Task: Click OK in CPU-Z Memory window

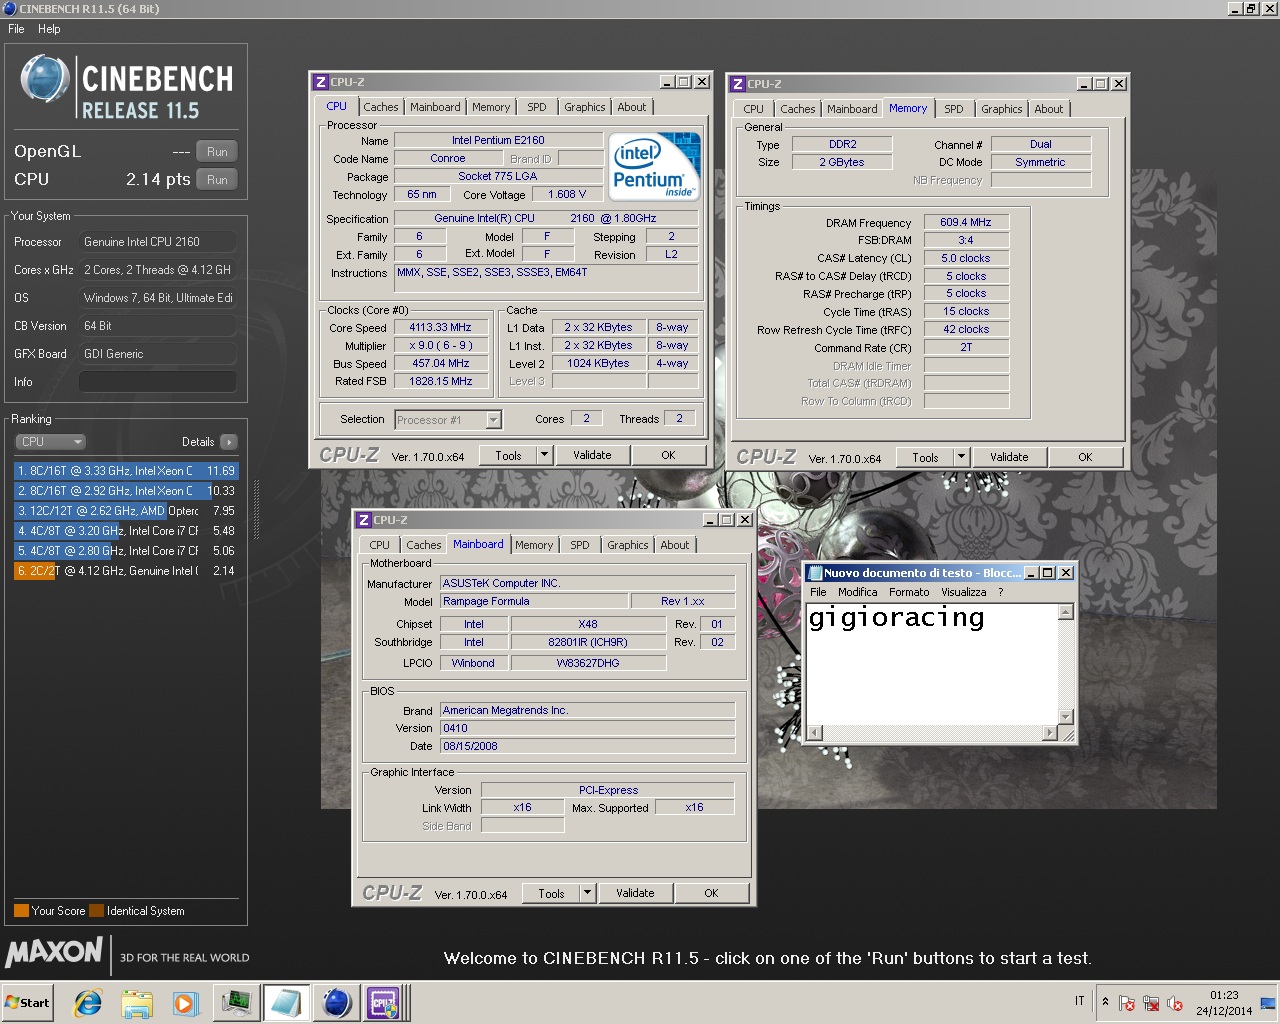Action: [1085, 457]
